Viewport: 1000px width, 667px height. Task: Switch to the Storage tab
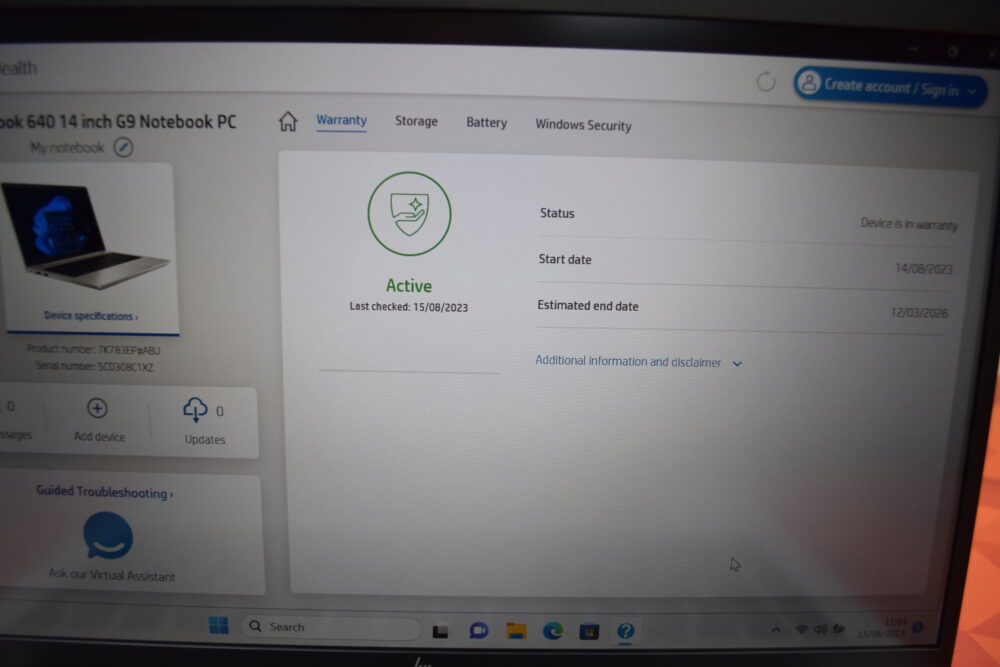(416, 121)
